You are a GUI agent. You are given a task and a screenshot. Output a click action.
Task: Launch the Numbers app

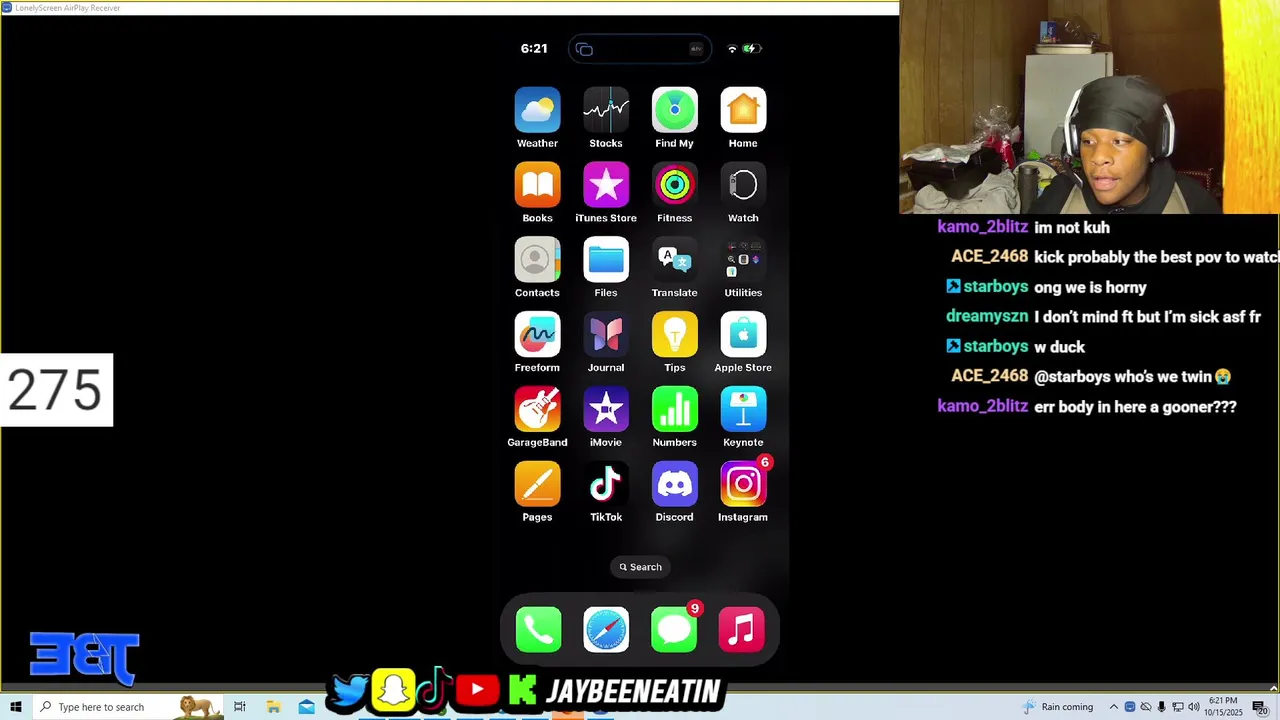coord(675,410)
